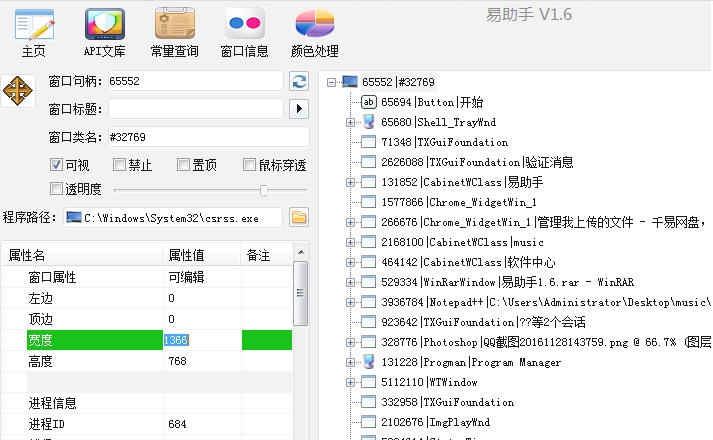Click the property list vertical scrollbar thumb
The image size is (713, 440).
[x=300, y=293]
